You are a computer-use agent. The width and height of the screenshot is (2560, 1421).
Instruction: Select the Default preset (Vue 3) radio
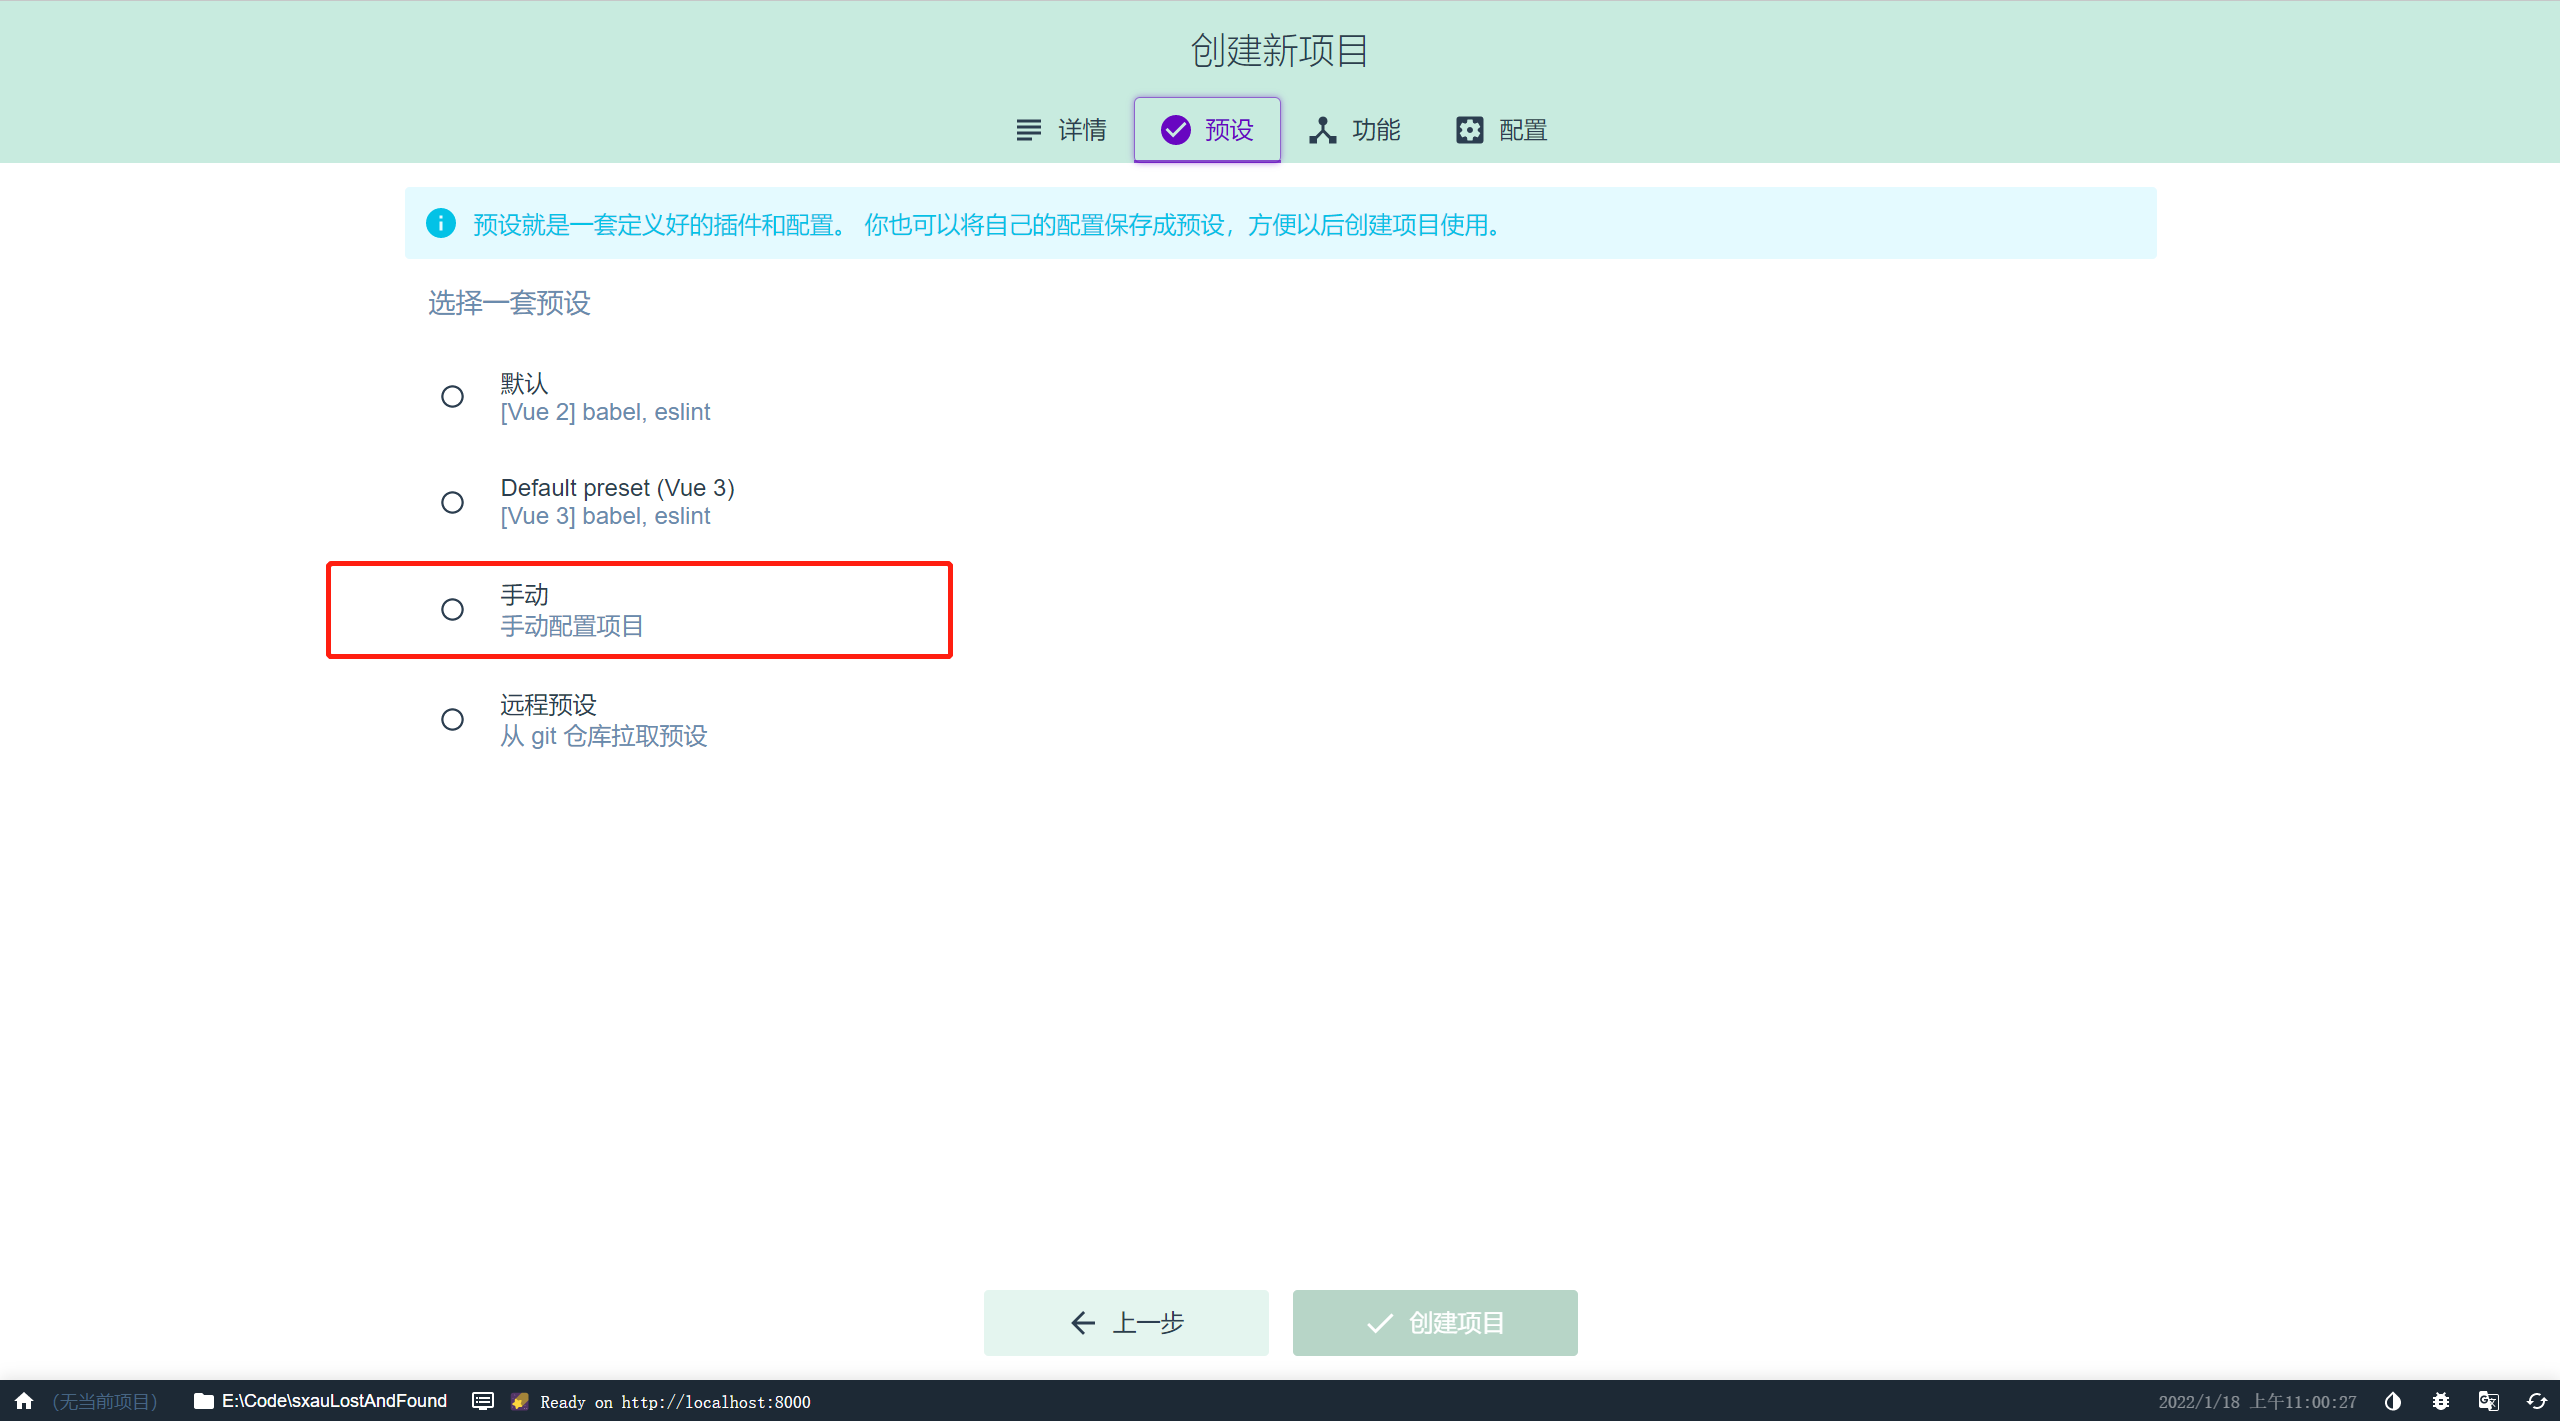point(452,502)
